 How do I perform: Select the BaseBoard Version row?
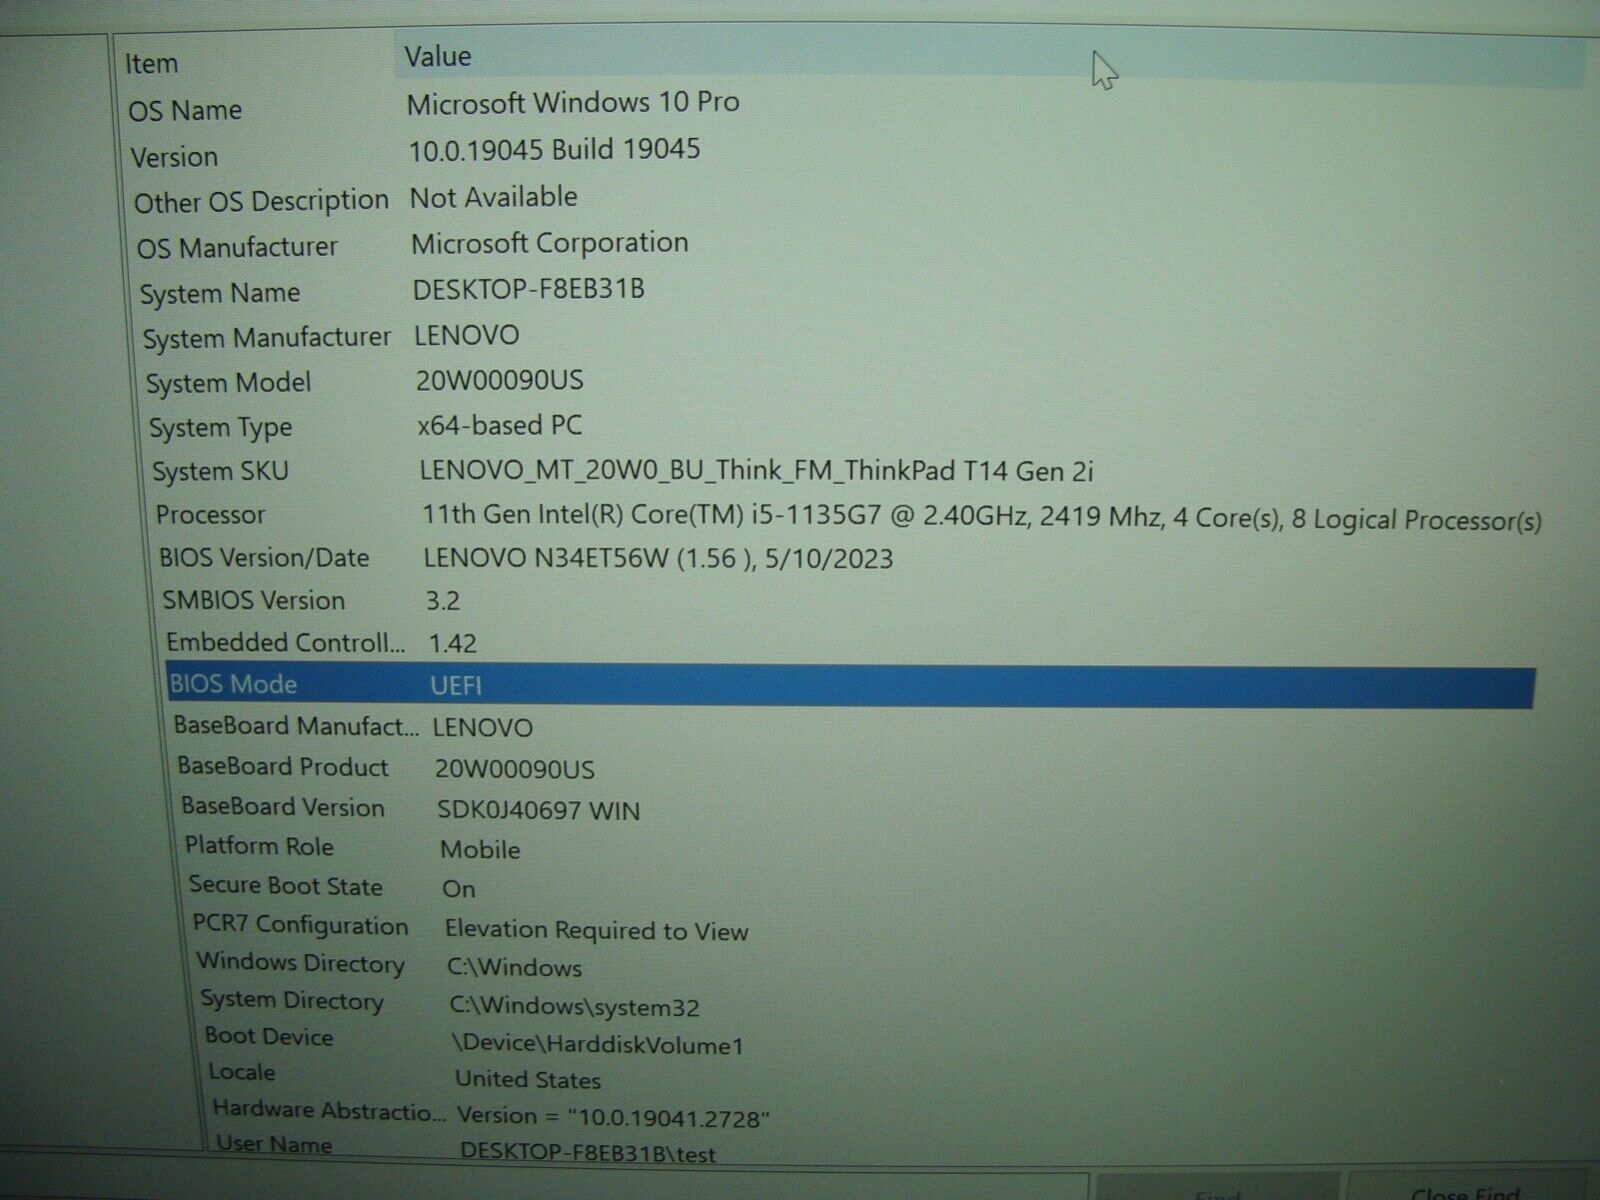[x=850, y=808]
